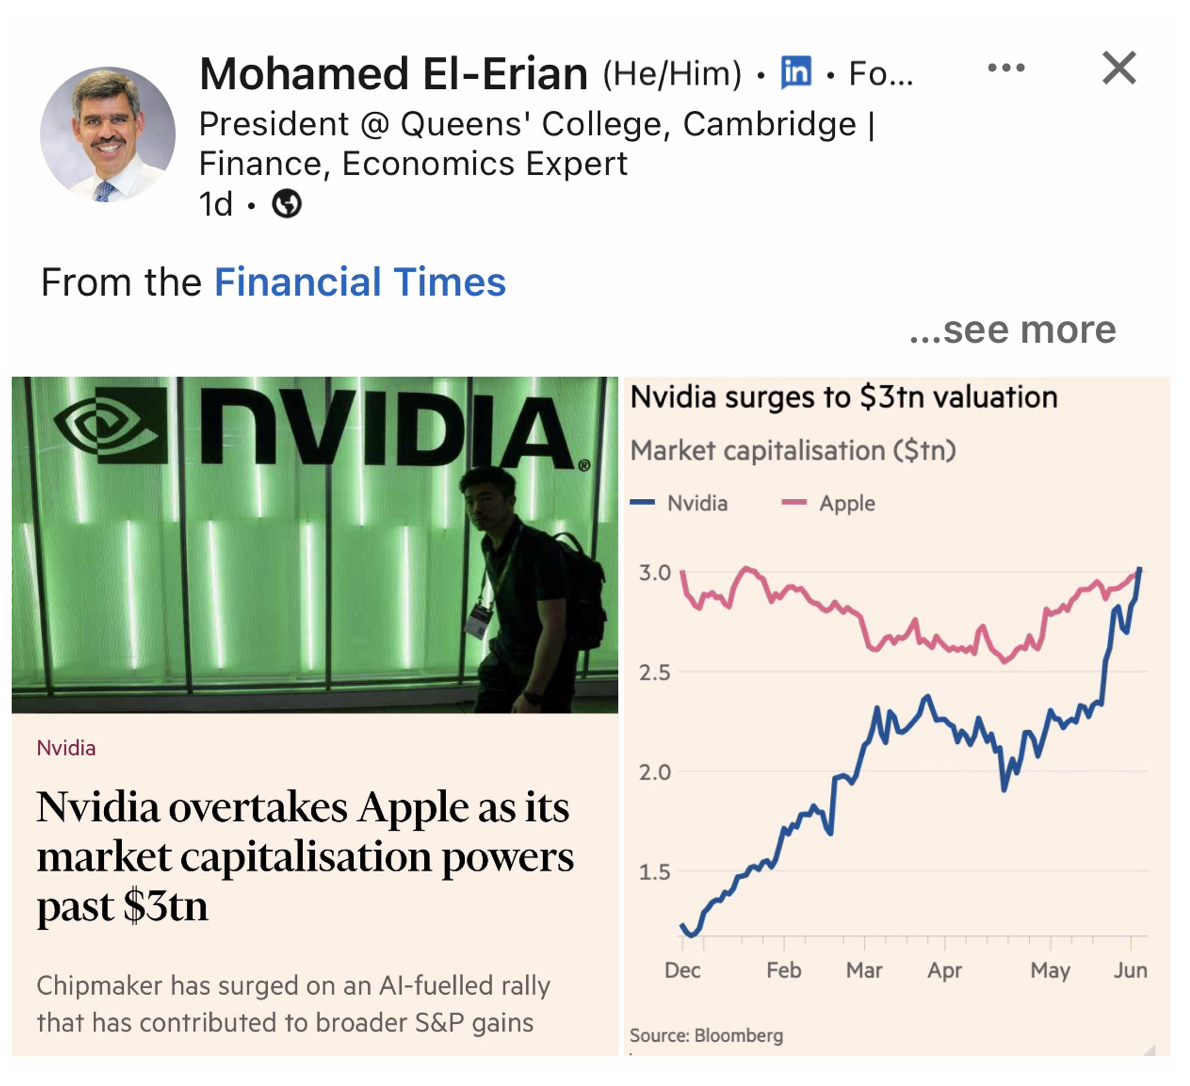The image size is (1190, 1086).
Task: Click the Dec marker on chart axis
Action: tap(682, 970)
